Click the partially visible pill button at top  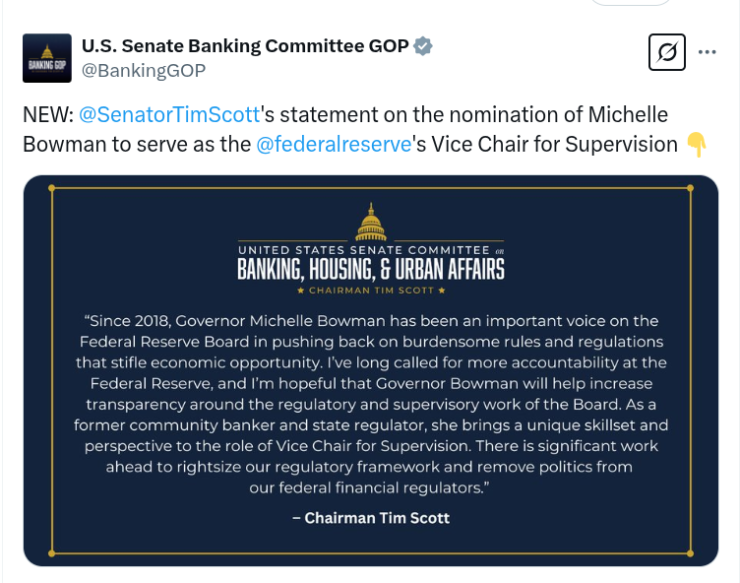point(631,2)
